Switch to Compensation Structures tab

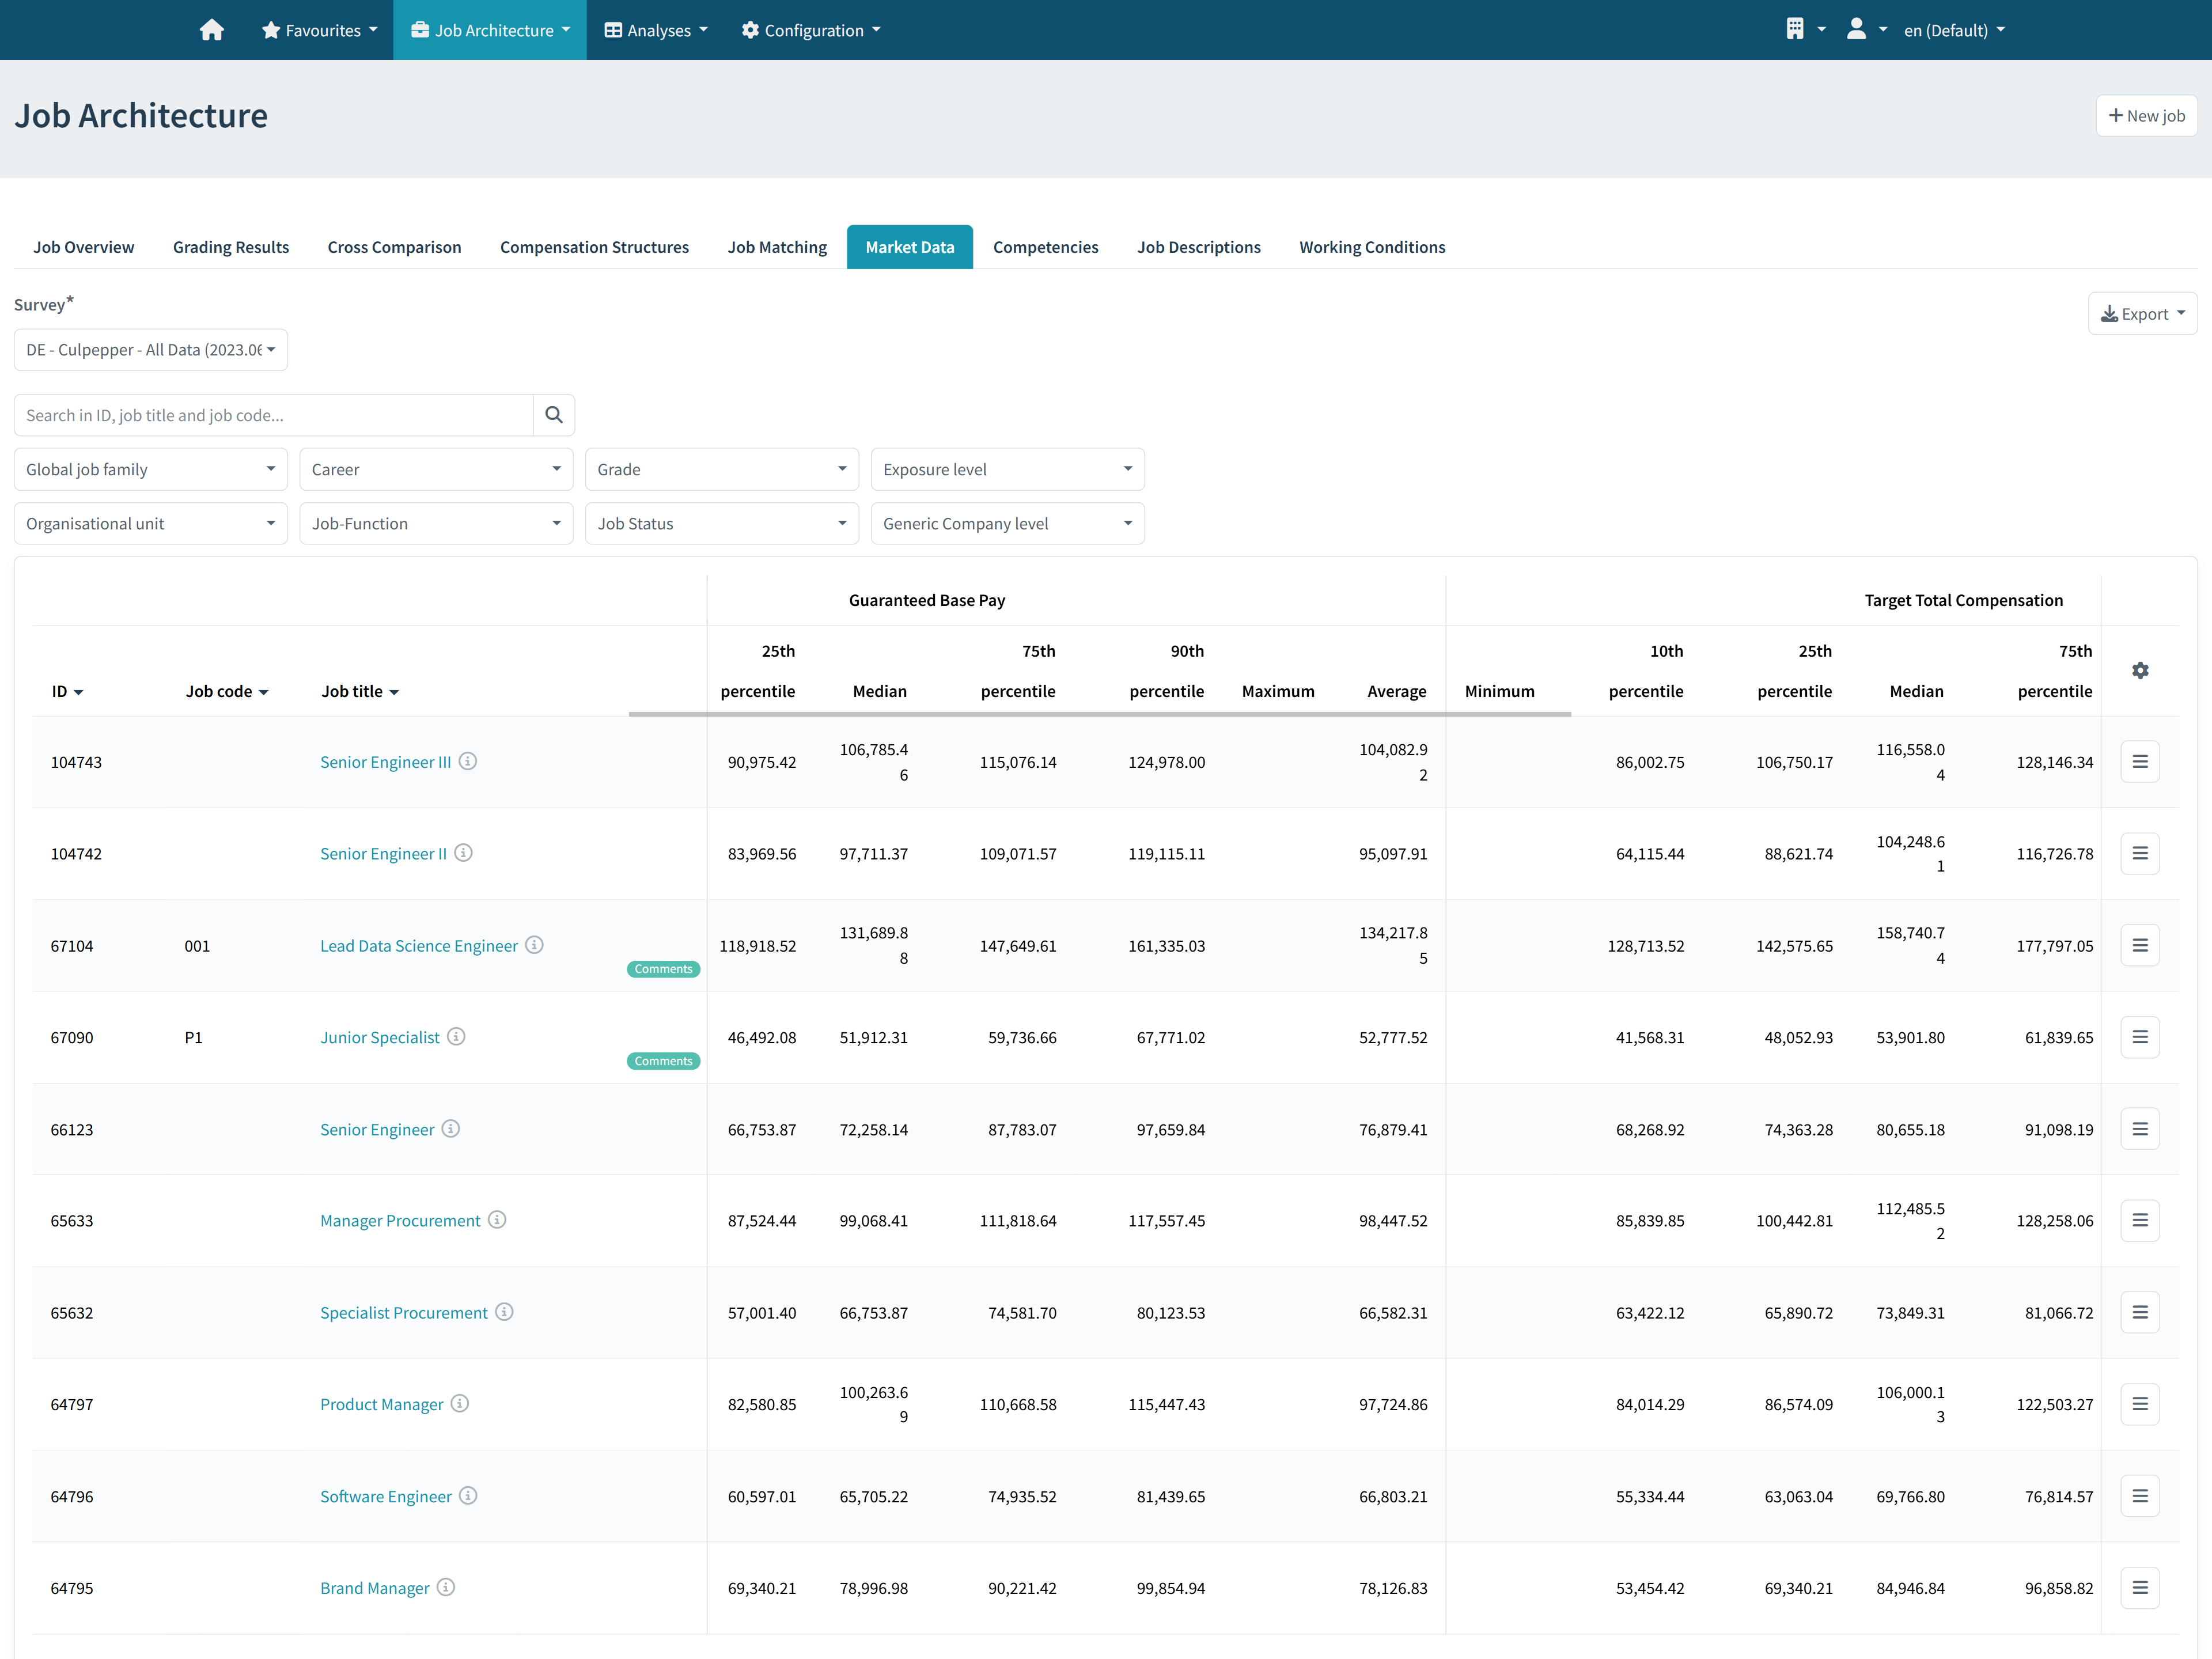coord(595,247)
